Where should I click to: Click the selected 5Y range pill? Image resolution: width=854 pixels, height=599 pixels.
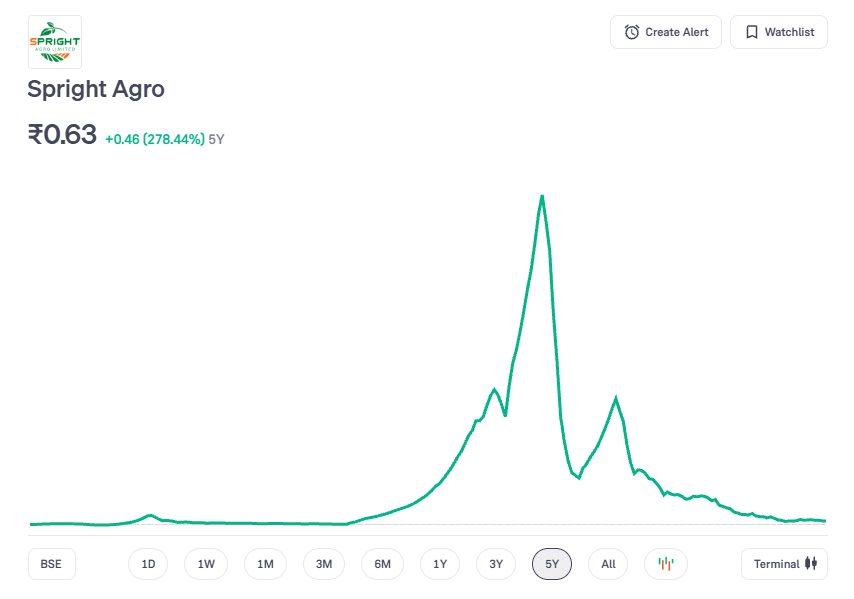552,564
